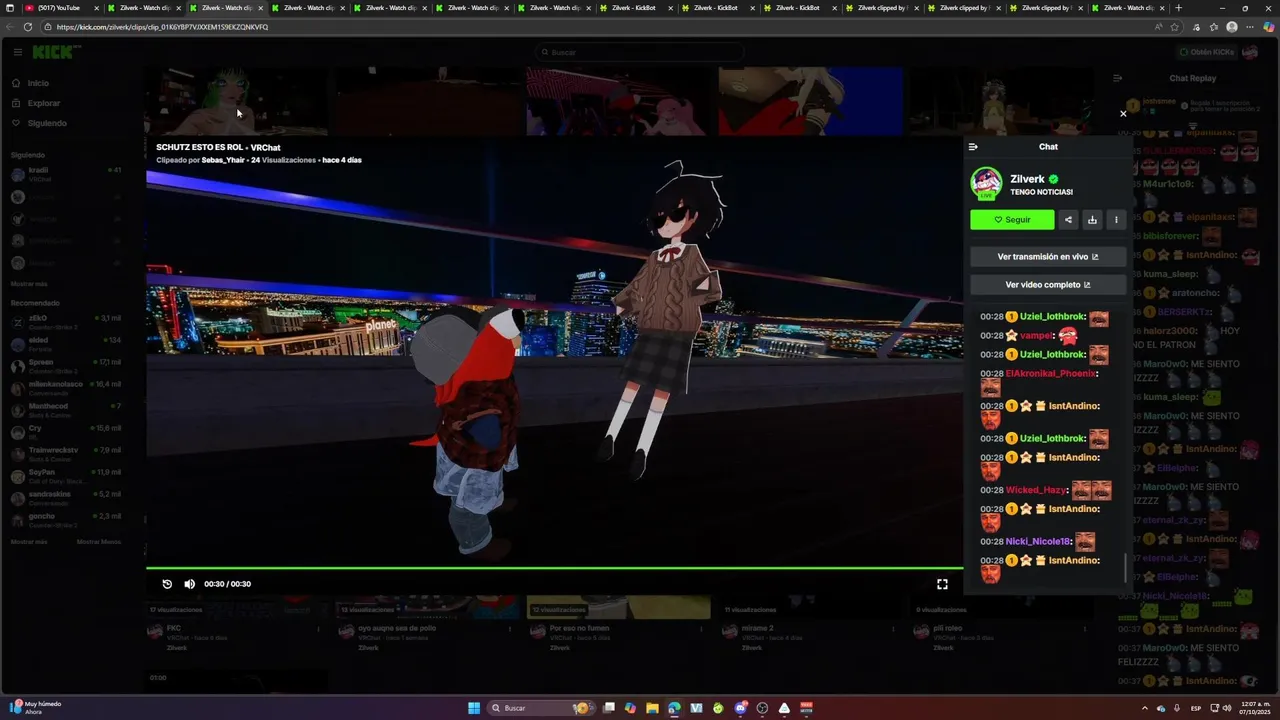The width and height of the screenshot is (1280, 720).
Task: Open Discord from the taskbar
Action: click(x=740, y=708)
